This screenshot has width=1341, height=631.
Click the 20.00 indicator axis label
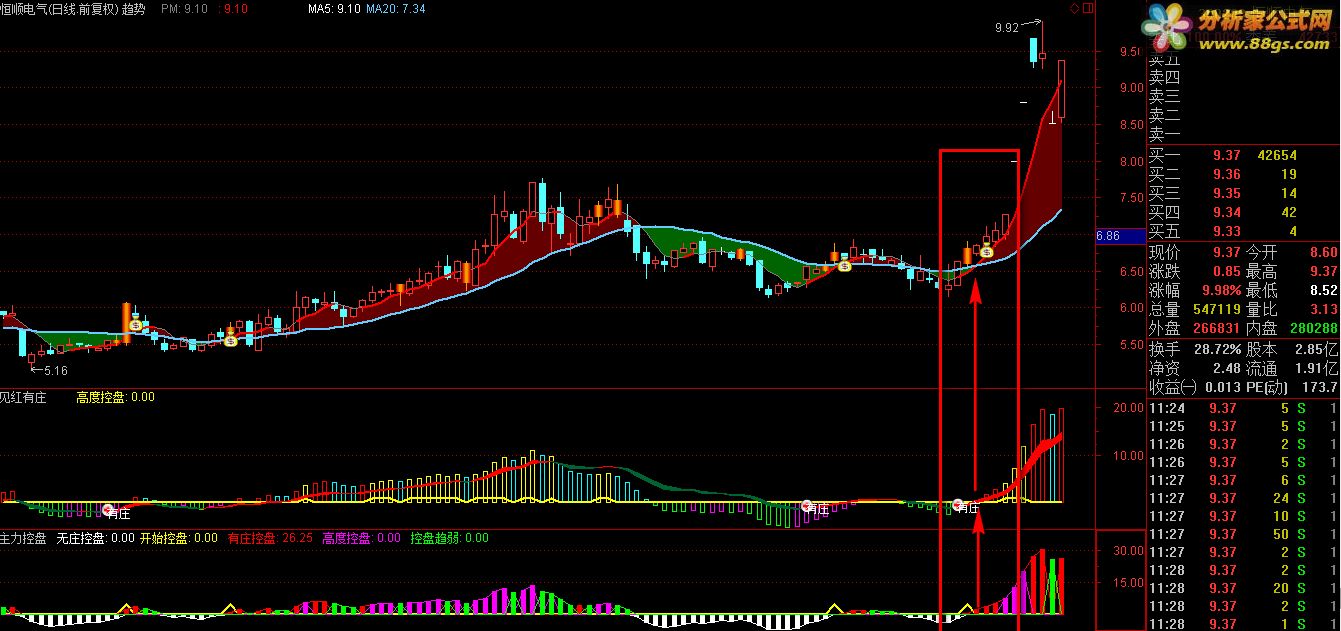[1128, 408]
